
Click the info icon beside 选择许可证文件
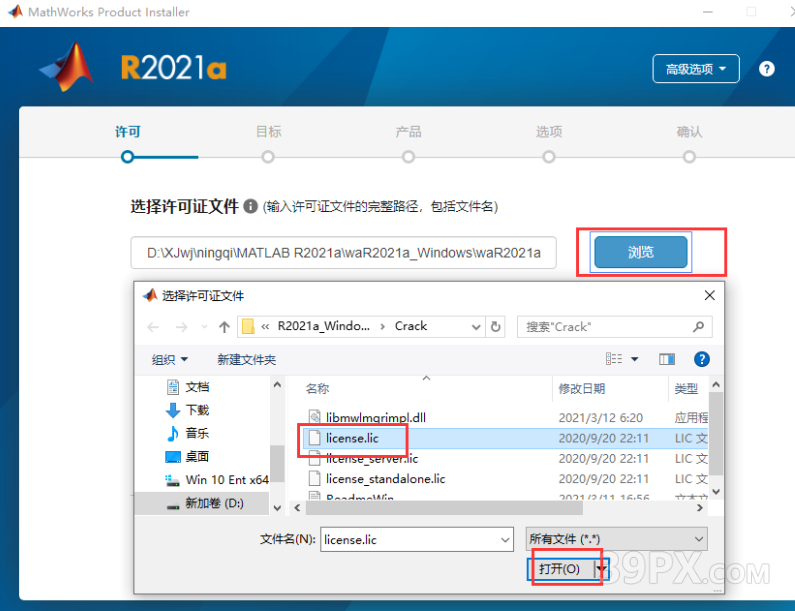[x=250, y=206]
